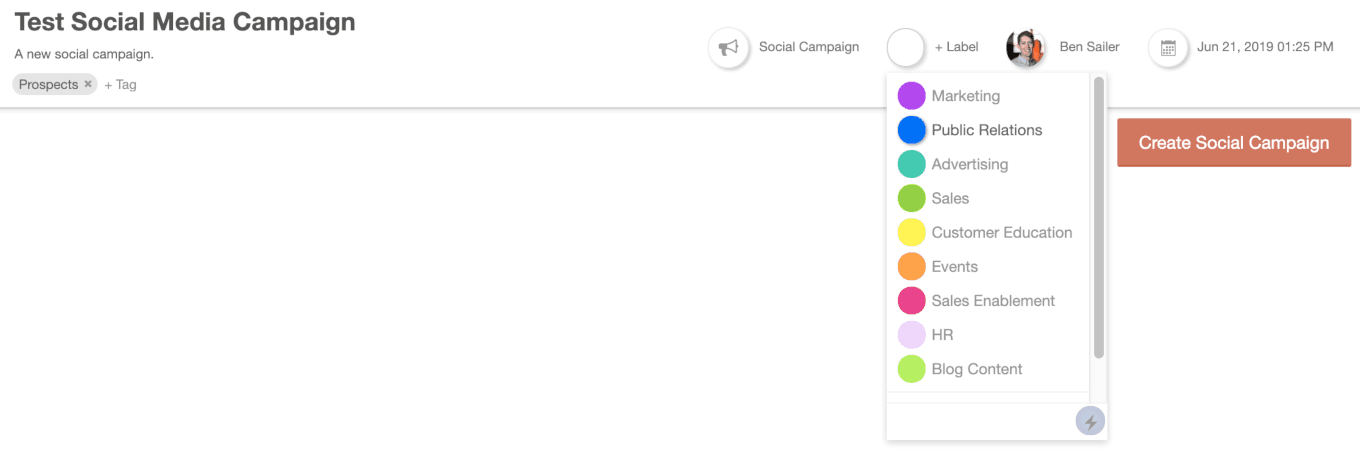
Task: Click the label list scrollbar
Action: [x=1099, y=217]
